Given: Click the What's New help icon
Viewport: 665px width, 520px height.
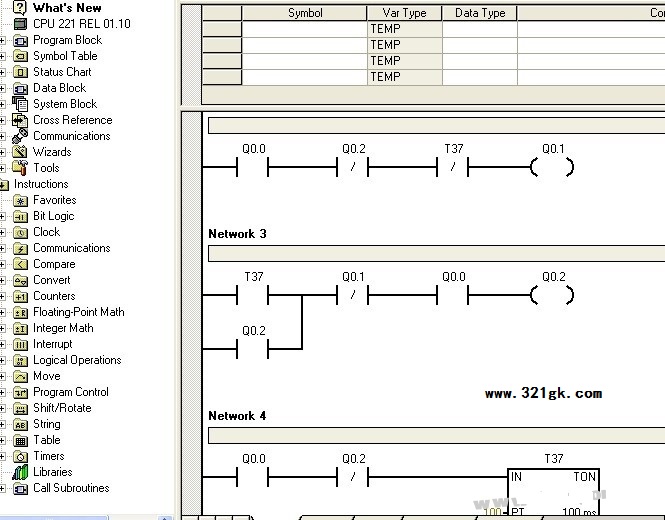Looking at the screenshot, I should pyautogui.click(x=20, y=7).
